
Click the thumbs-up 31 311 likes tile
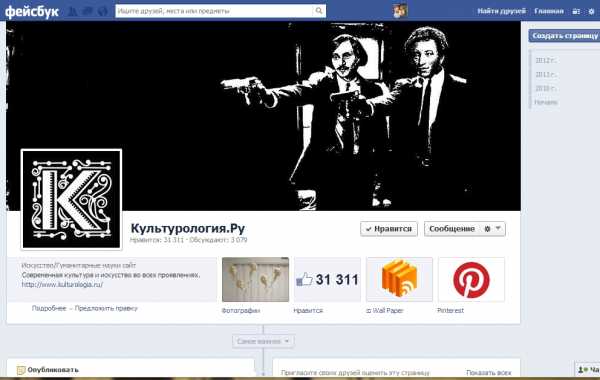(x=328, y=279)
